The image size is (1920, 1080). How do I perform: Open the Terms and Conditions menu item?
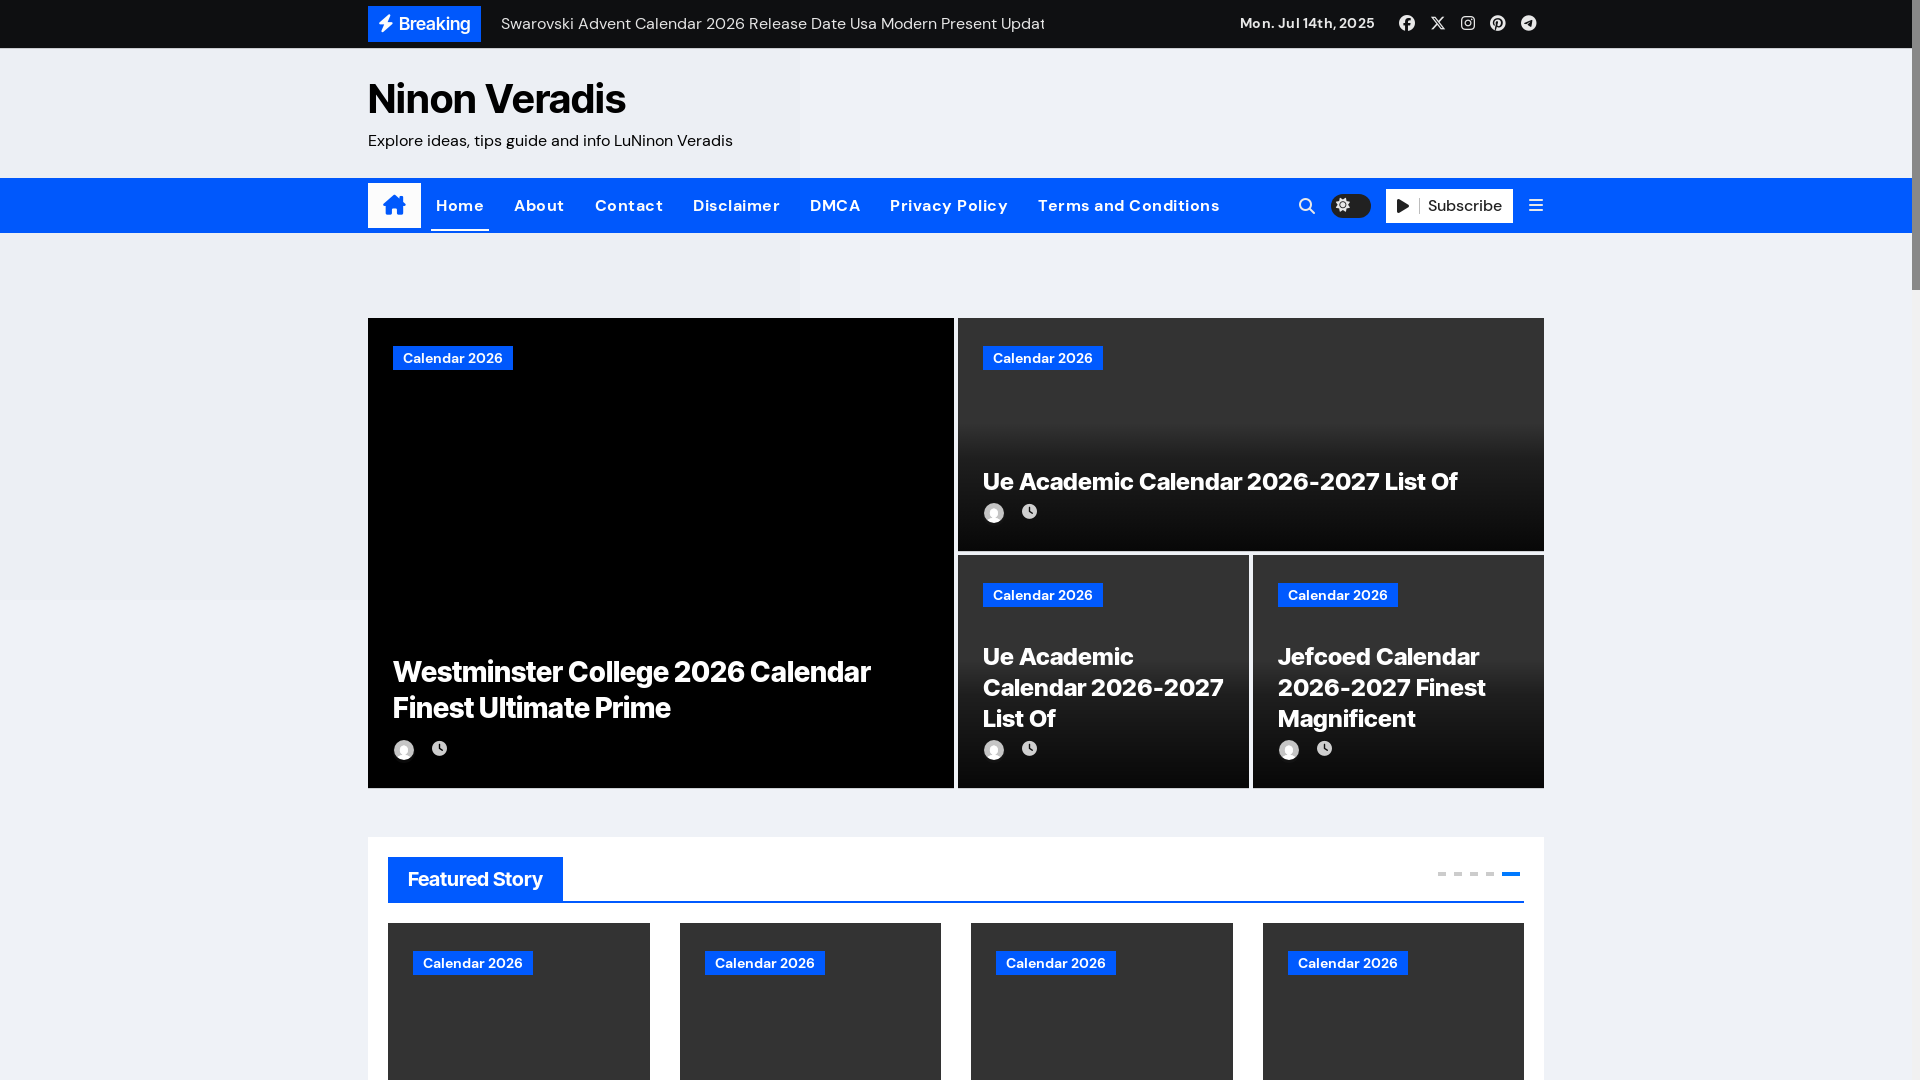click(x=1129, y=206)
